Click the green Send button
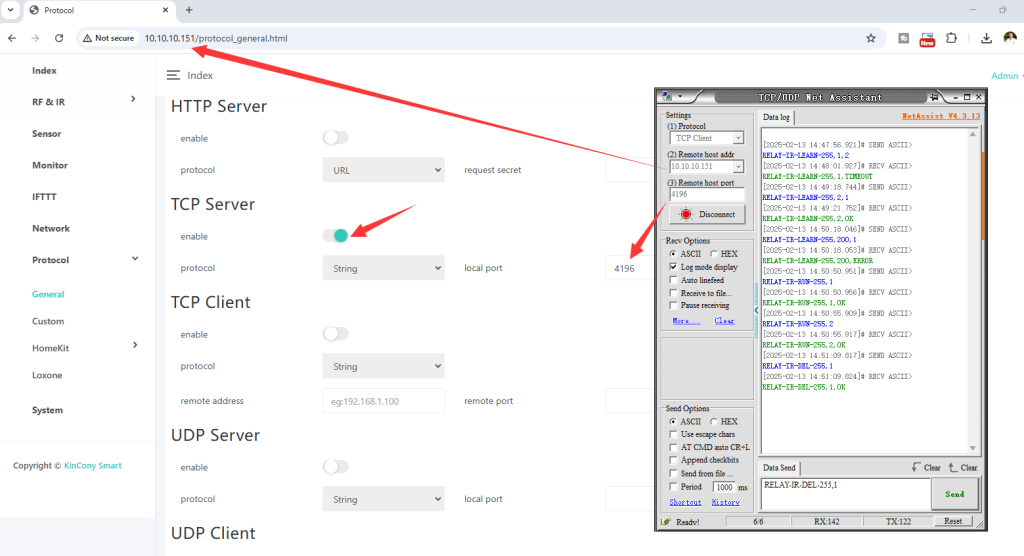Image resolution: width=1024 pixels, height=556 pixels. (954, 494)
